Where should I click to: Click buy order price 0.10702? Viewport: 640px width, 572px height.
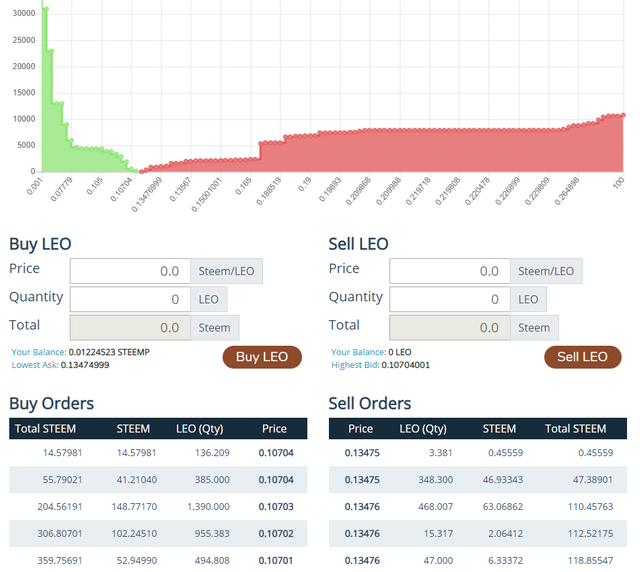276,534
